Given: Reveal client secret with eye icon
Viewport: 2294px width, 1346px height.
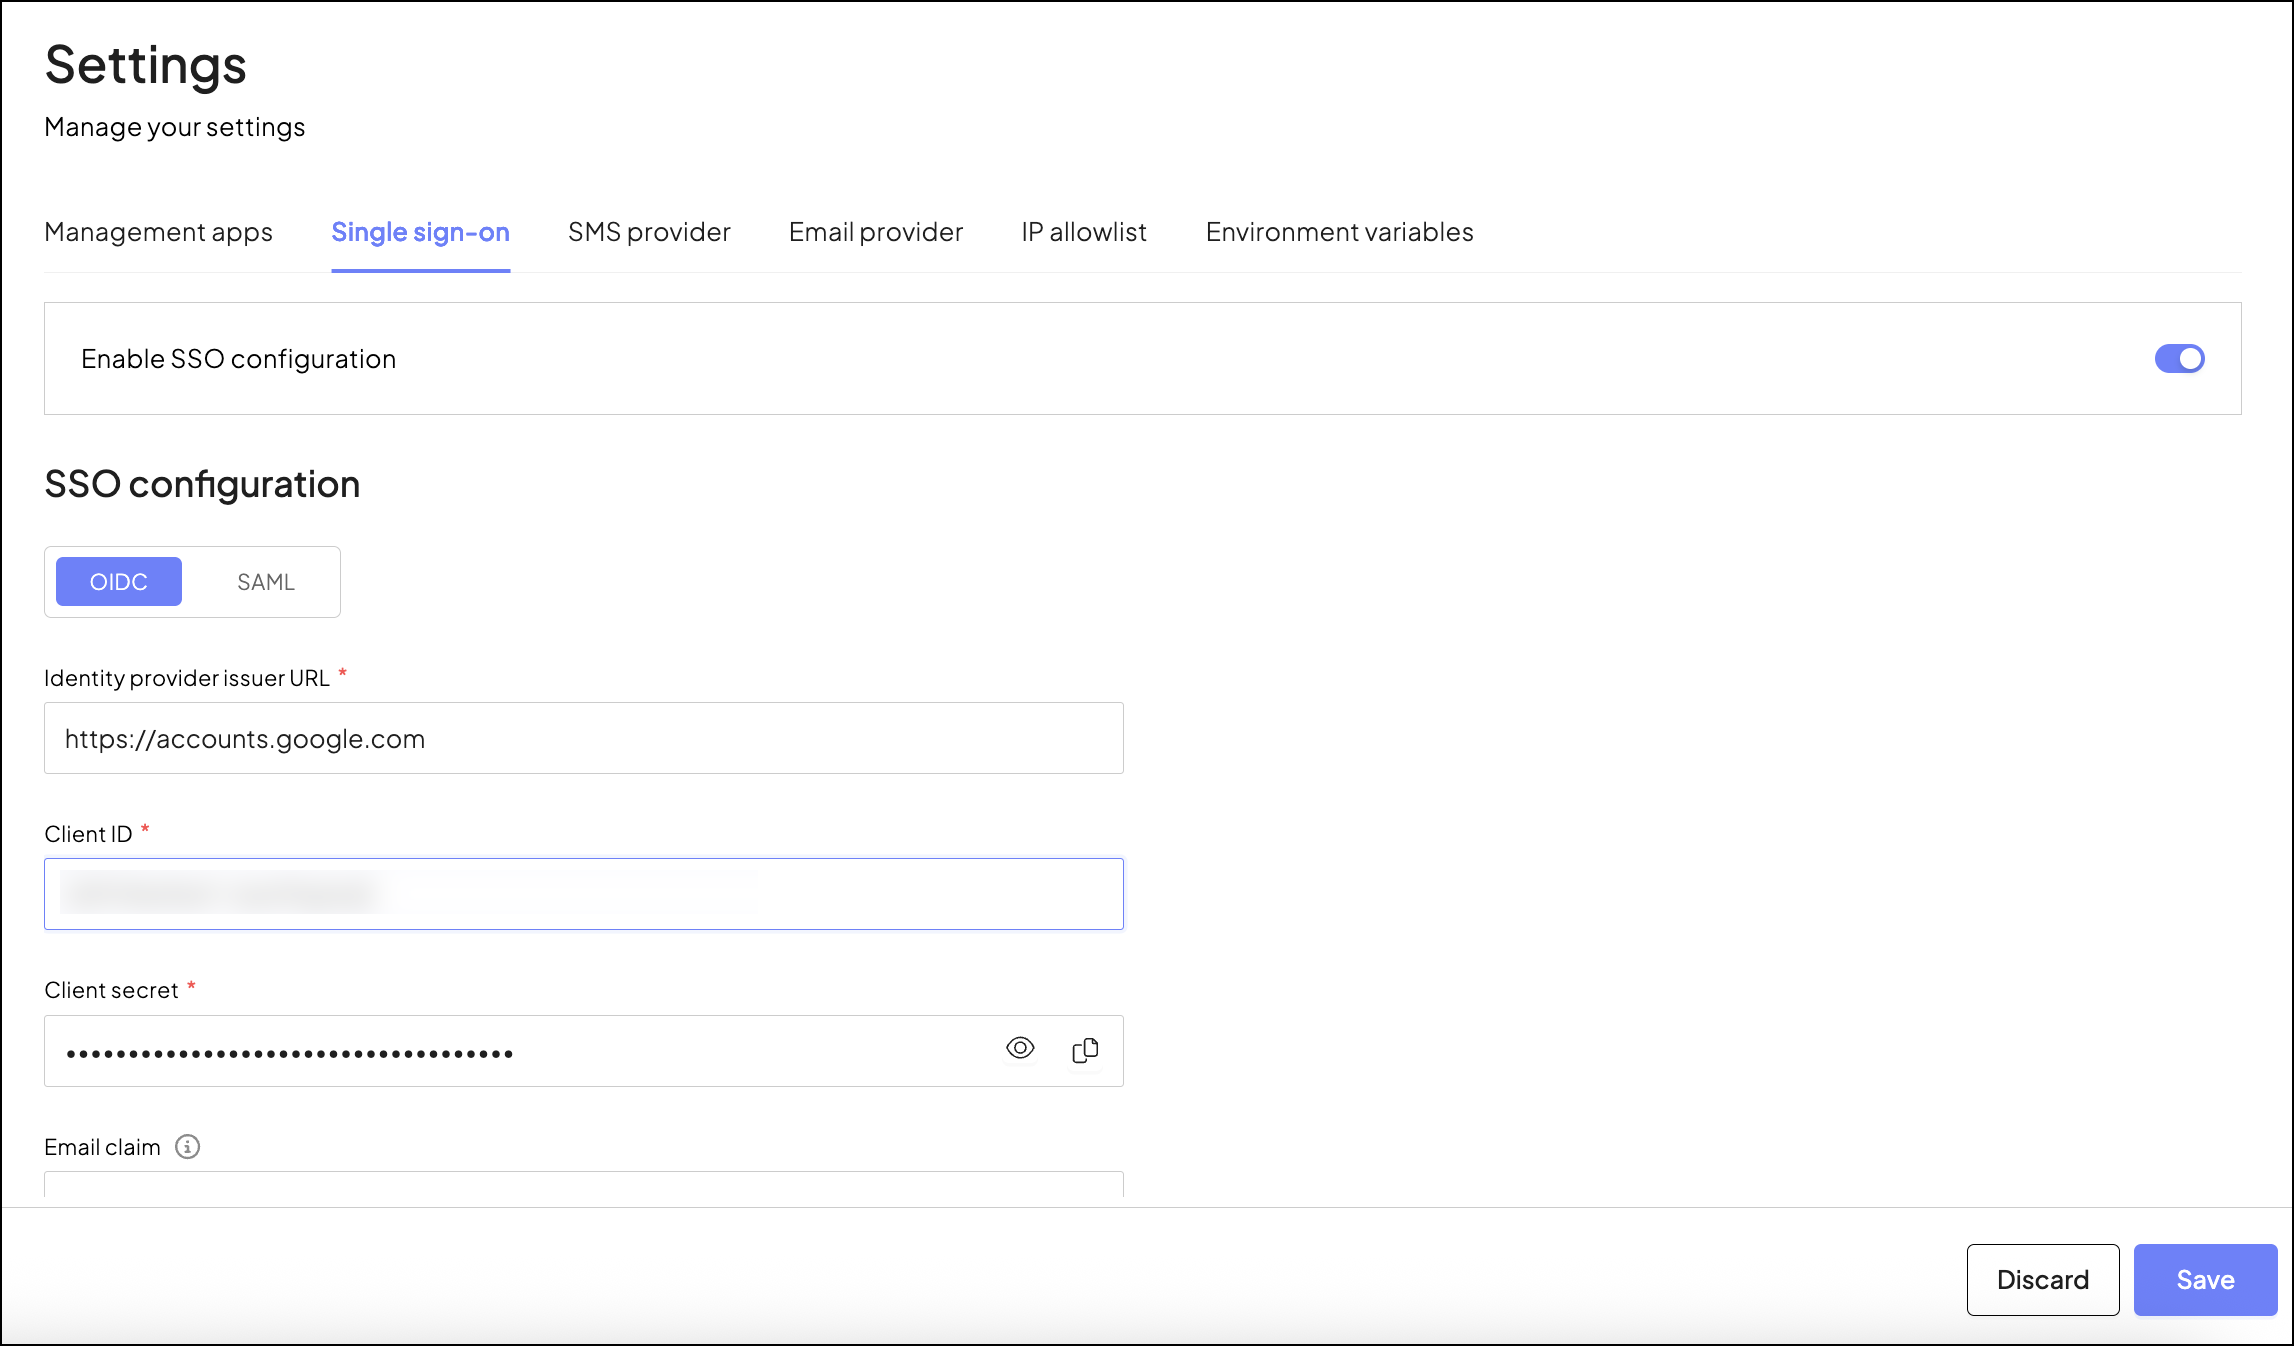Looking at the screenshot, I should click(1020, 1048).
